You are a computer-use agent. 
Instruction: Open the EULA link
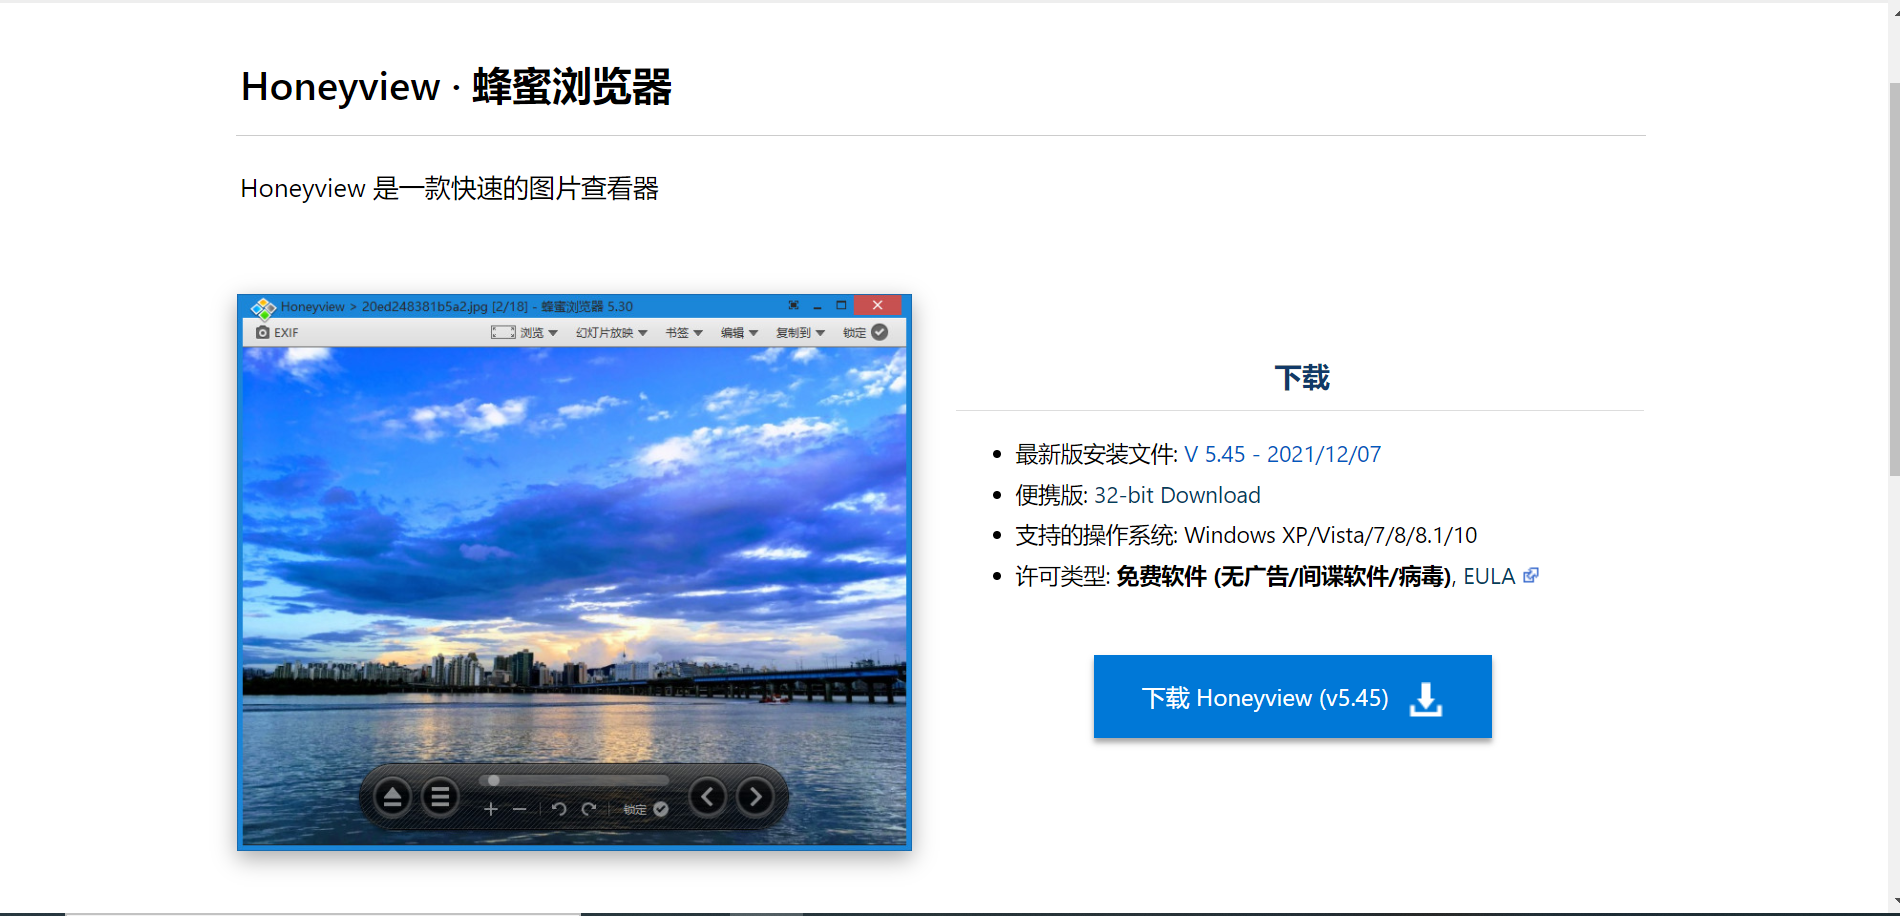coord(1489,576)
